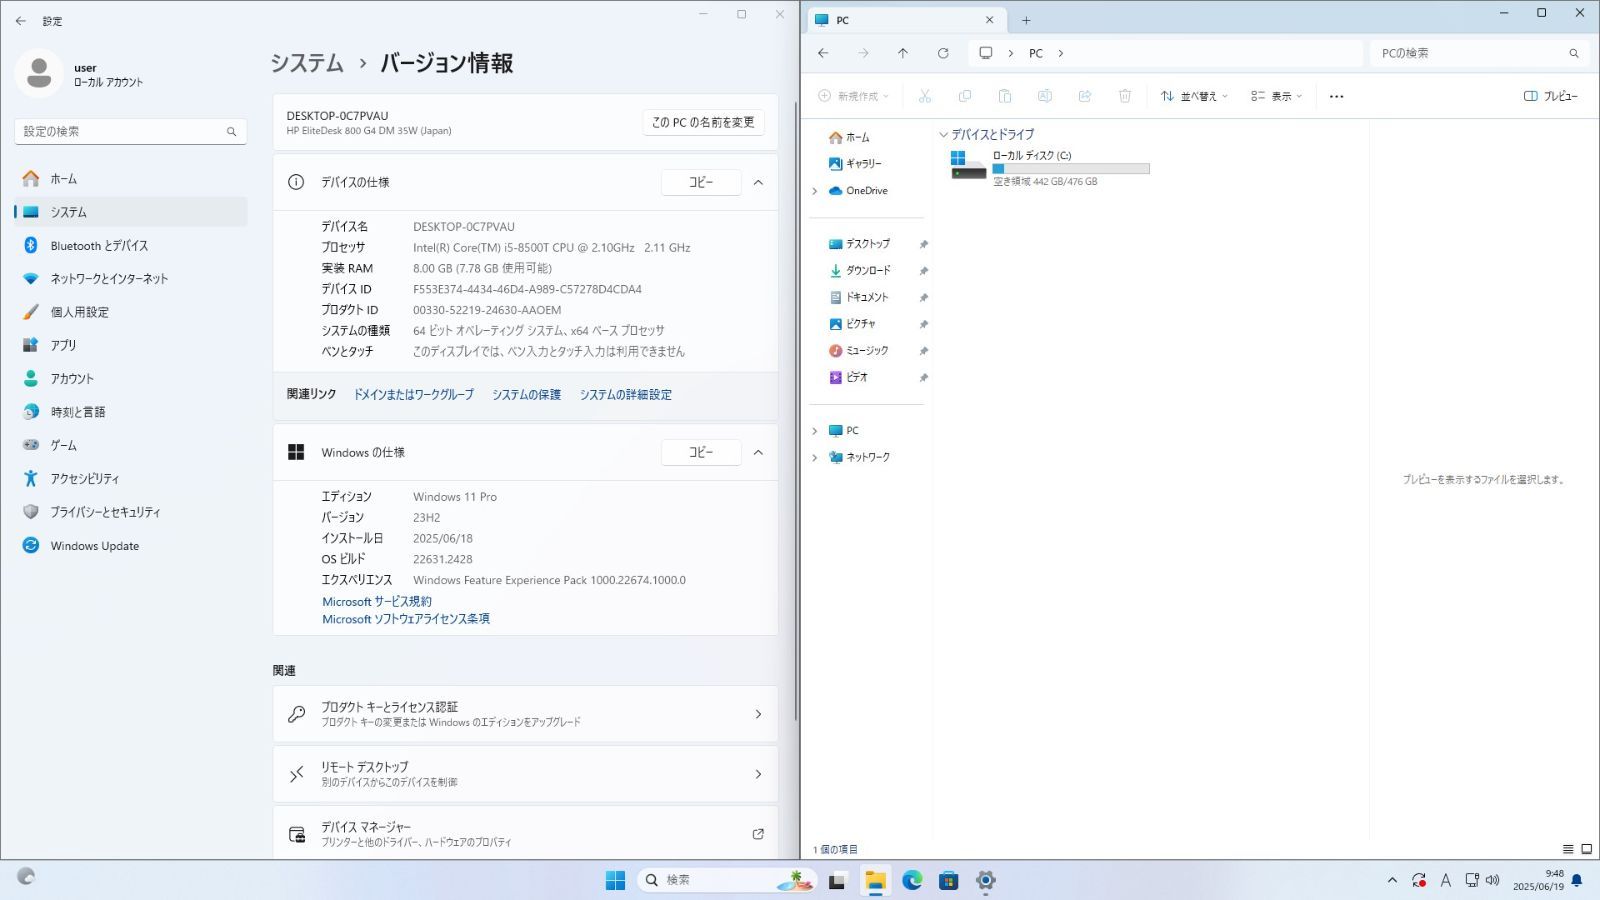The image size is (1600, 900).
Task: Open Product key and activation
Action: 525,714
